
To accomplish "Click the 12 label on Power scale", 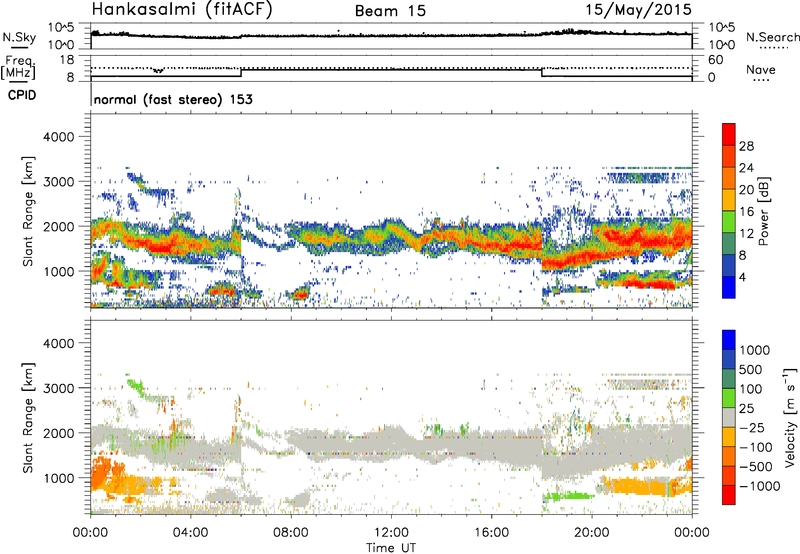I will [746, 234].
